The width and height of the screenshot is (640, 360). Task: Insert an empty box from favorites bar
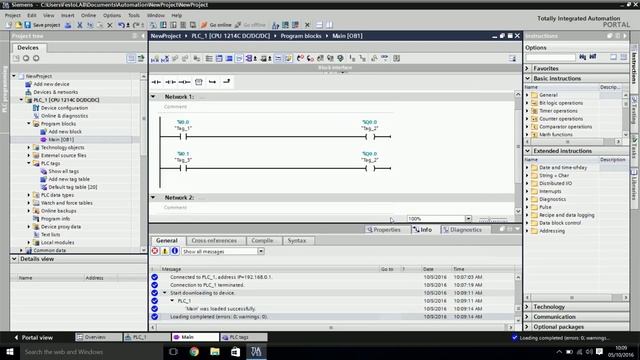click(199, 82)
